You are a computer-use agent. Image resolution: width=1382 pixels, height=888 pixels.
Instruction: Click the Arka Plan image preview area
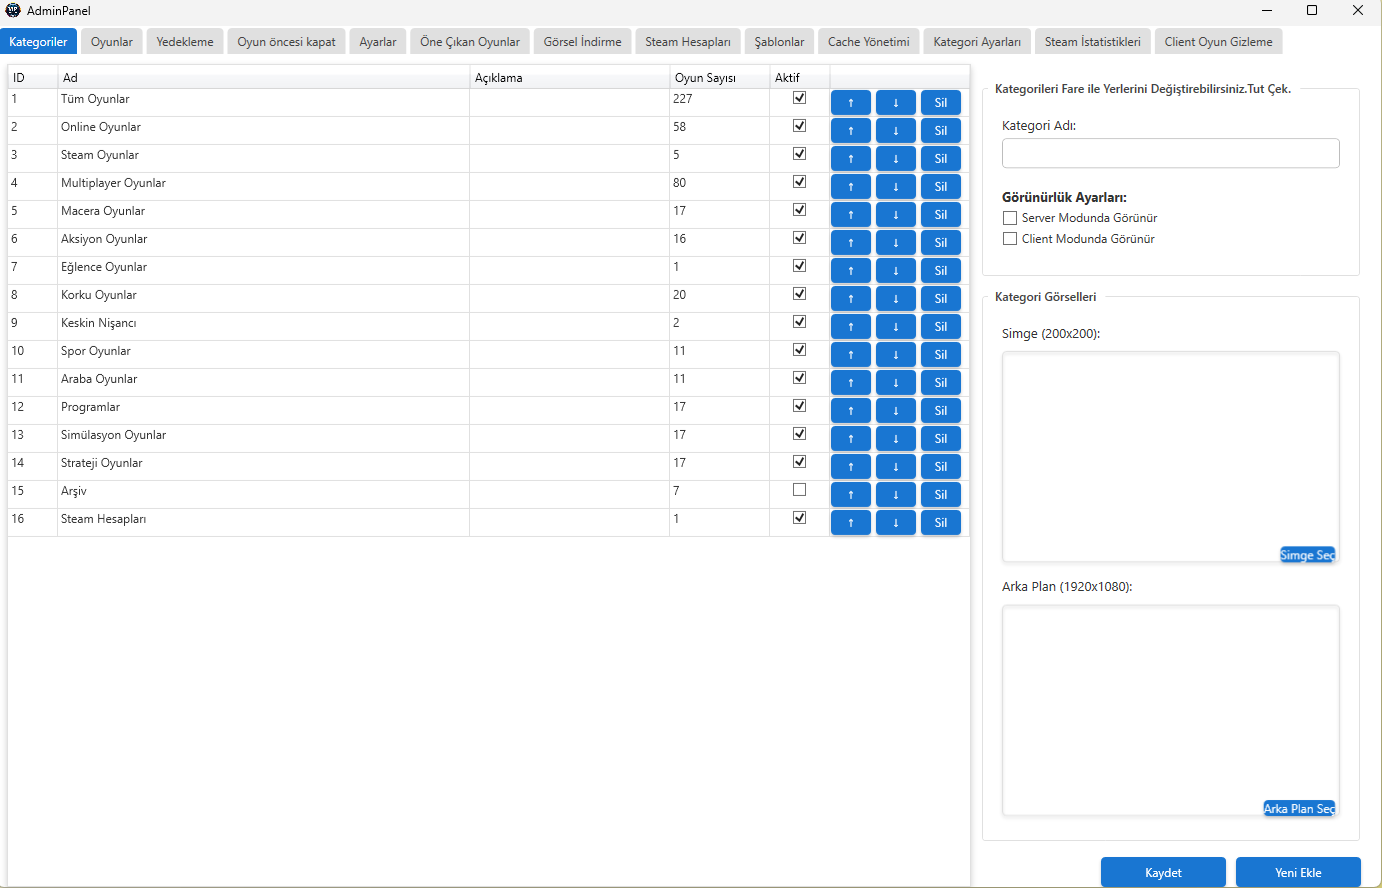(x=1171, y=711)
